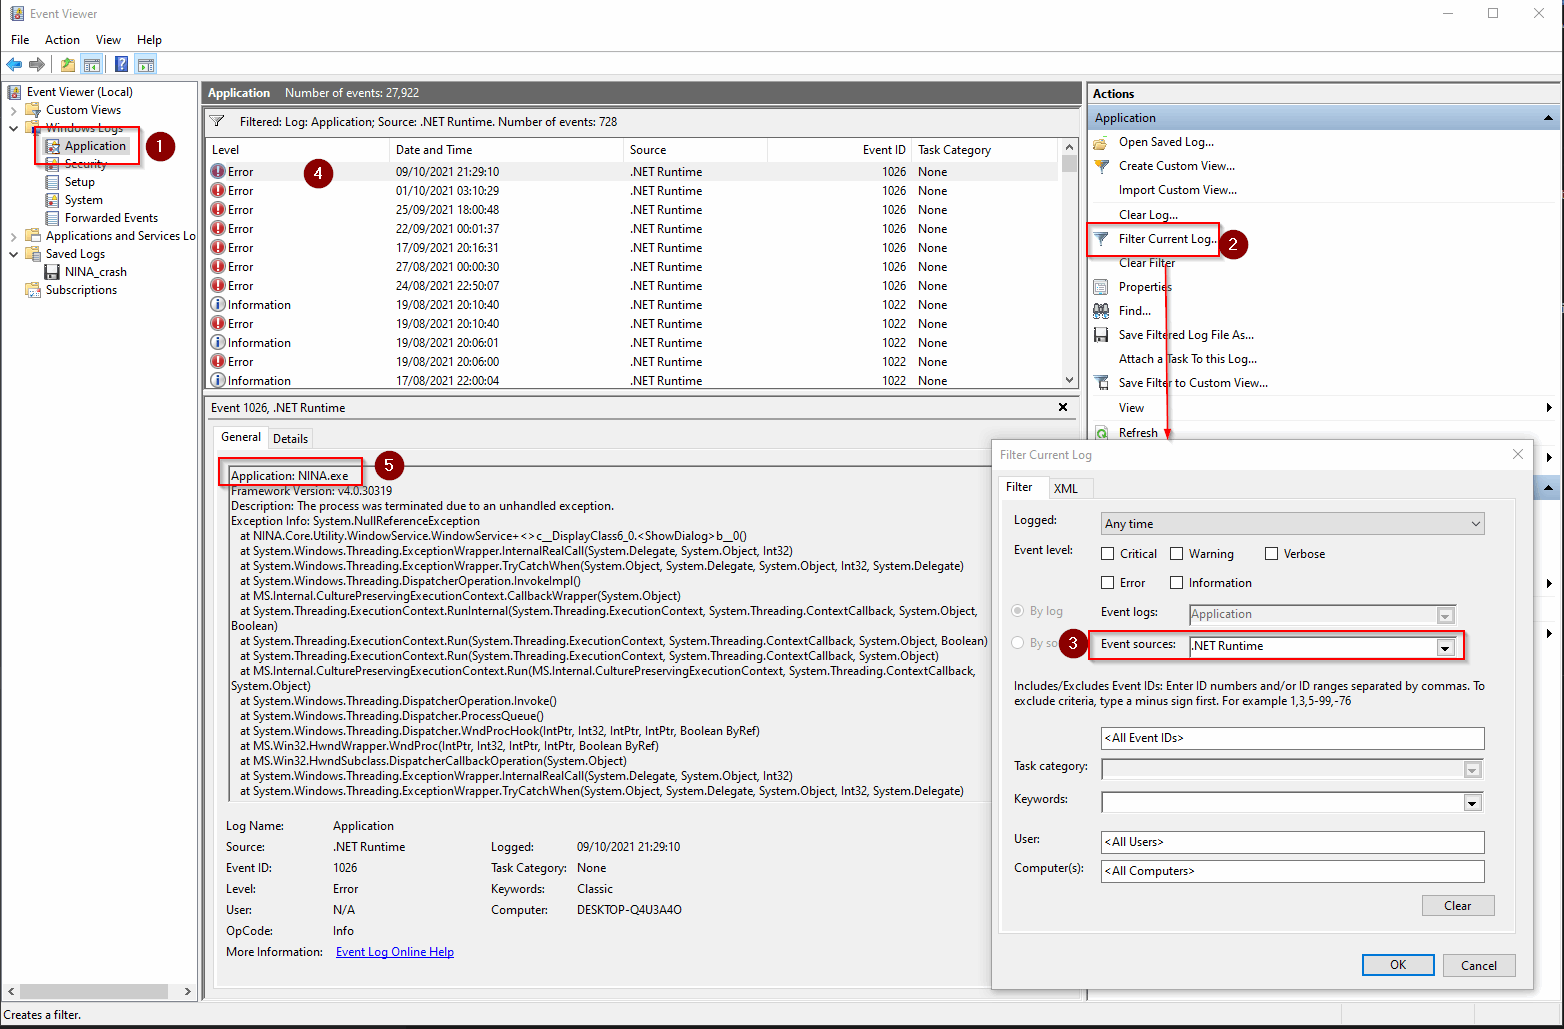This screenshot has height=1029, width=1564.
Task: Tick the Error event level checkbox
Action: [x=1107, y=583]
